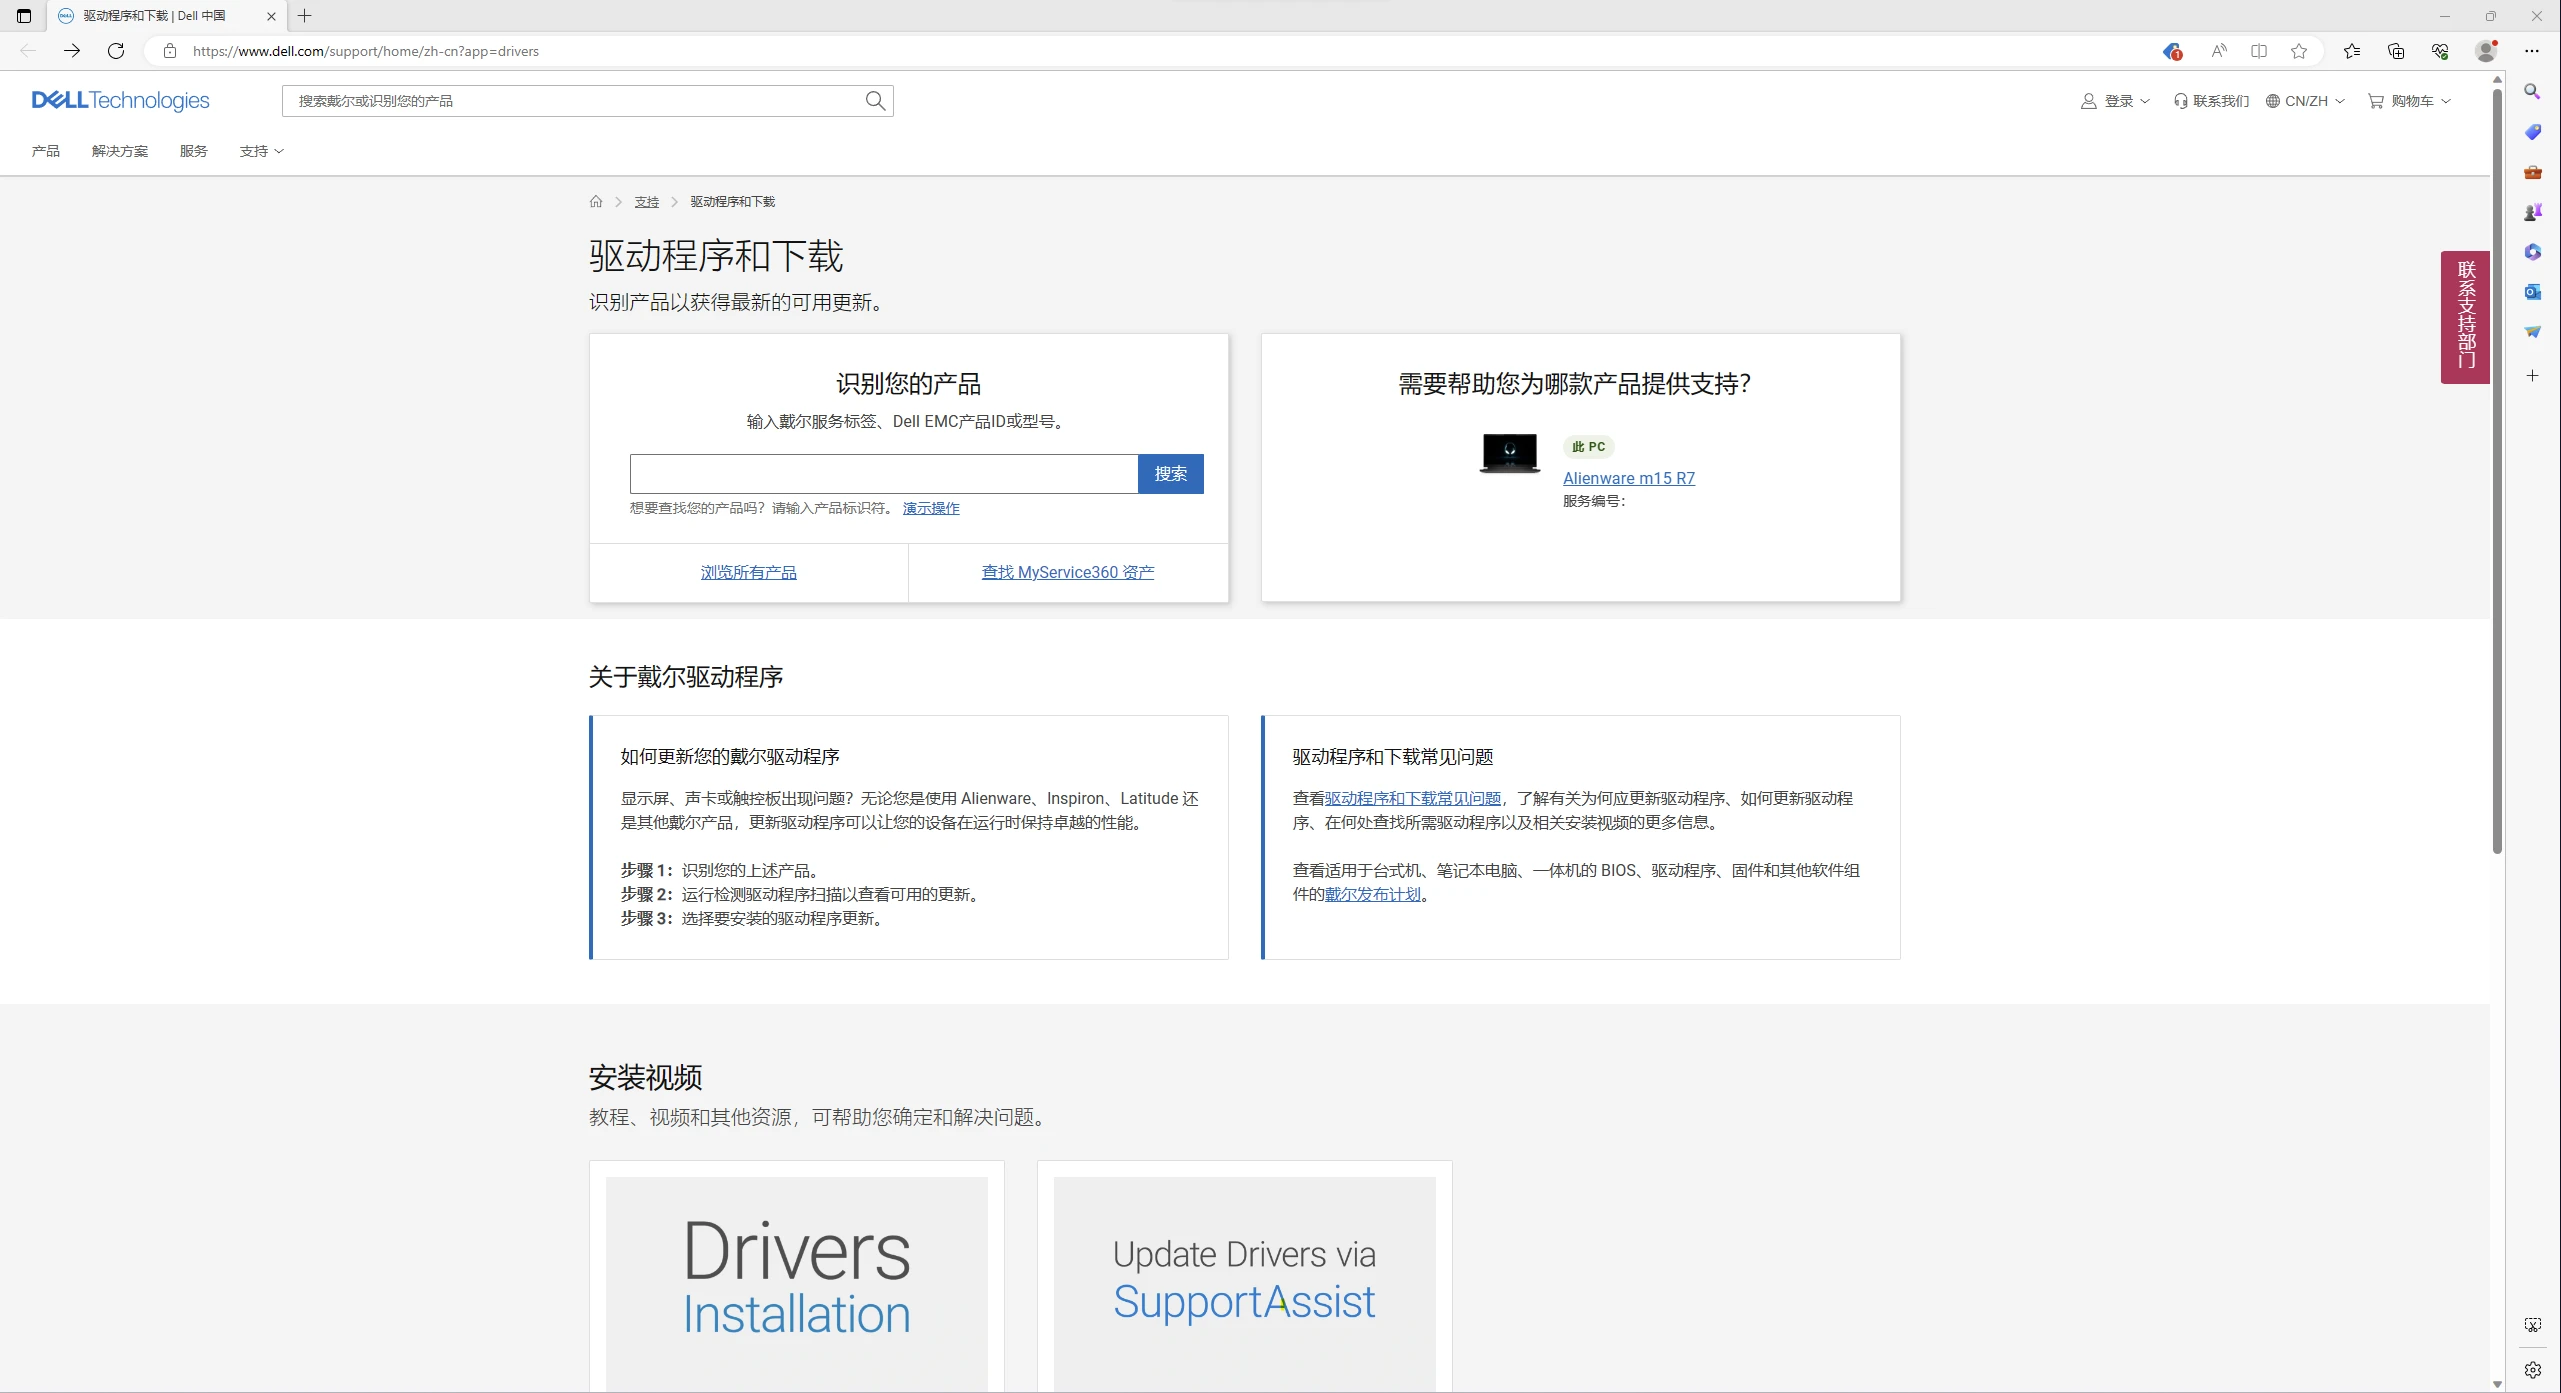View site information lock icon
Image resolution: width=2561 pixels, height=1393 pixels.
point(170,51)
